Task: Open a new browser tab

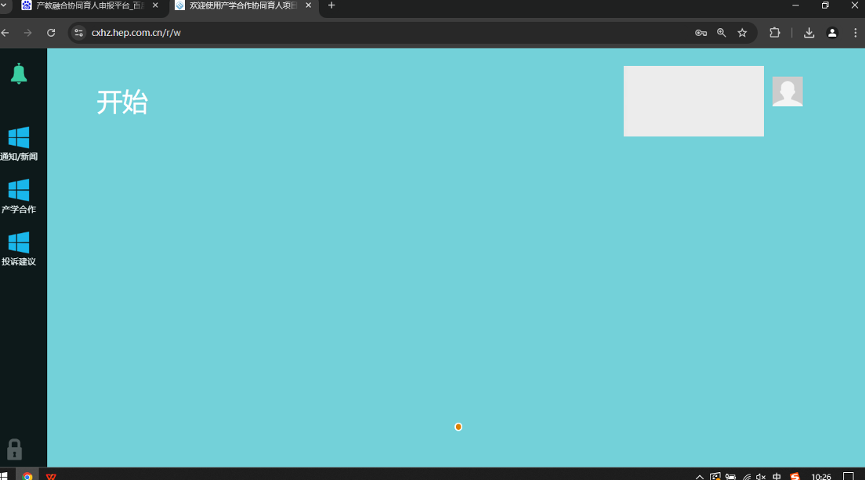Action: 332,6
